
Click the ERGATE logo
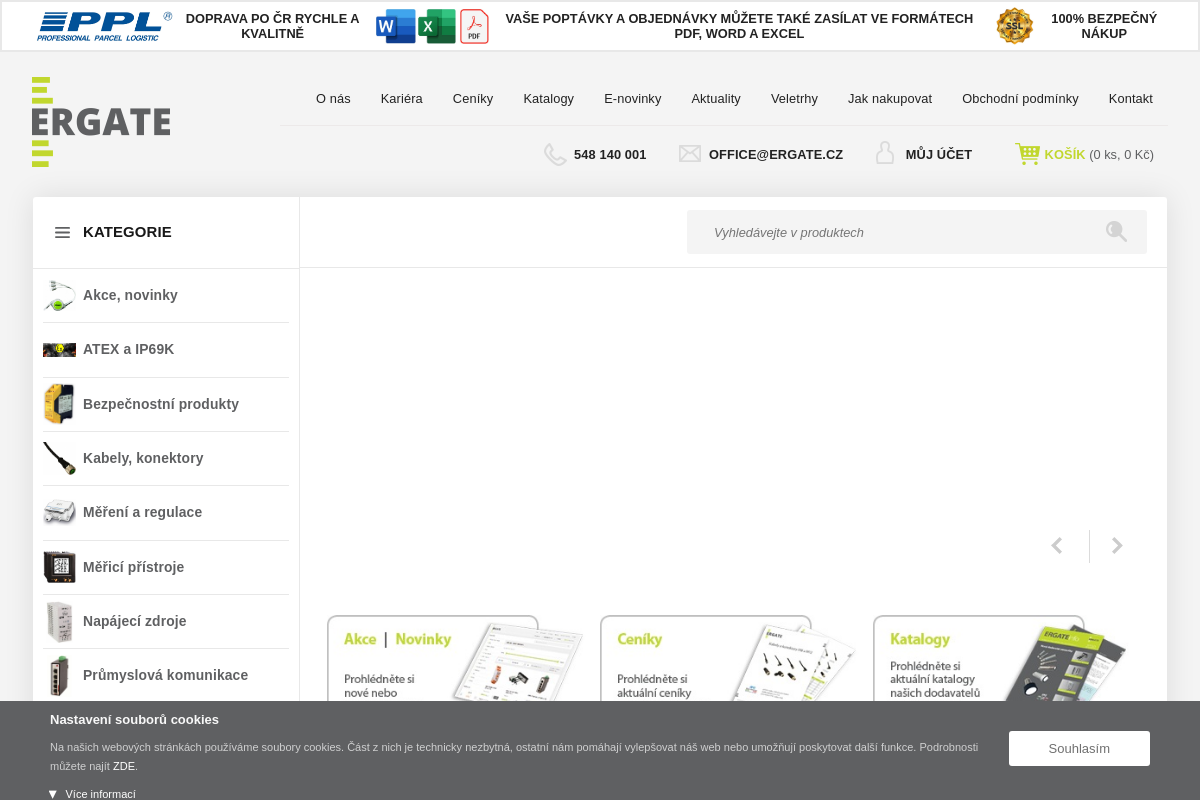pyautogui.click(x=101, y=122)
